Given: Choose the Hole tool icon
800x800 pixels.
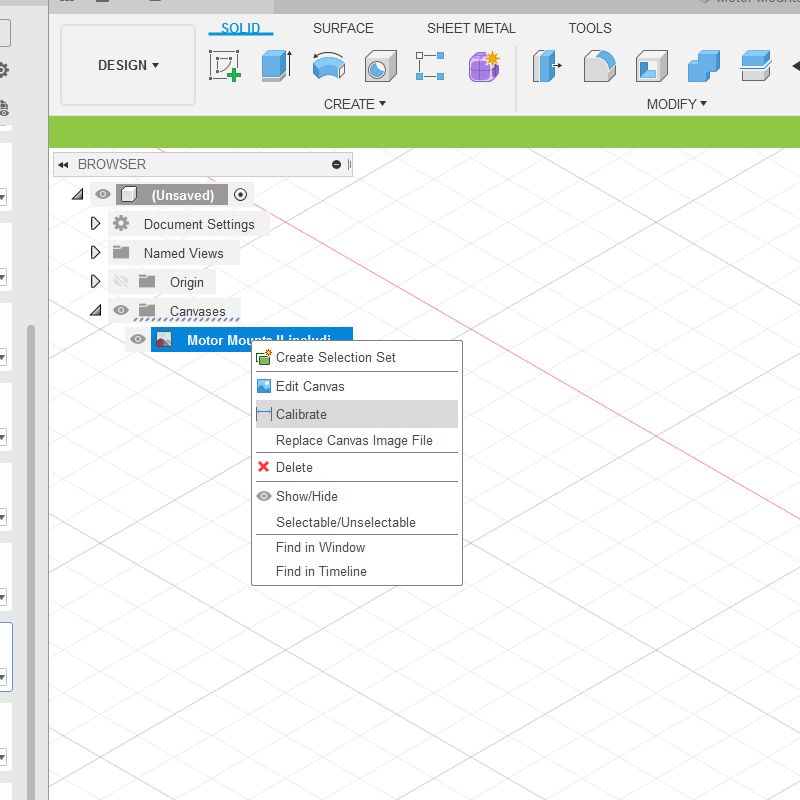Looking at the screenshot, I should [379, 66].
